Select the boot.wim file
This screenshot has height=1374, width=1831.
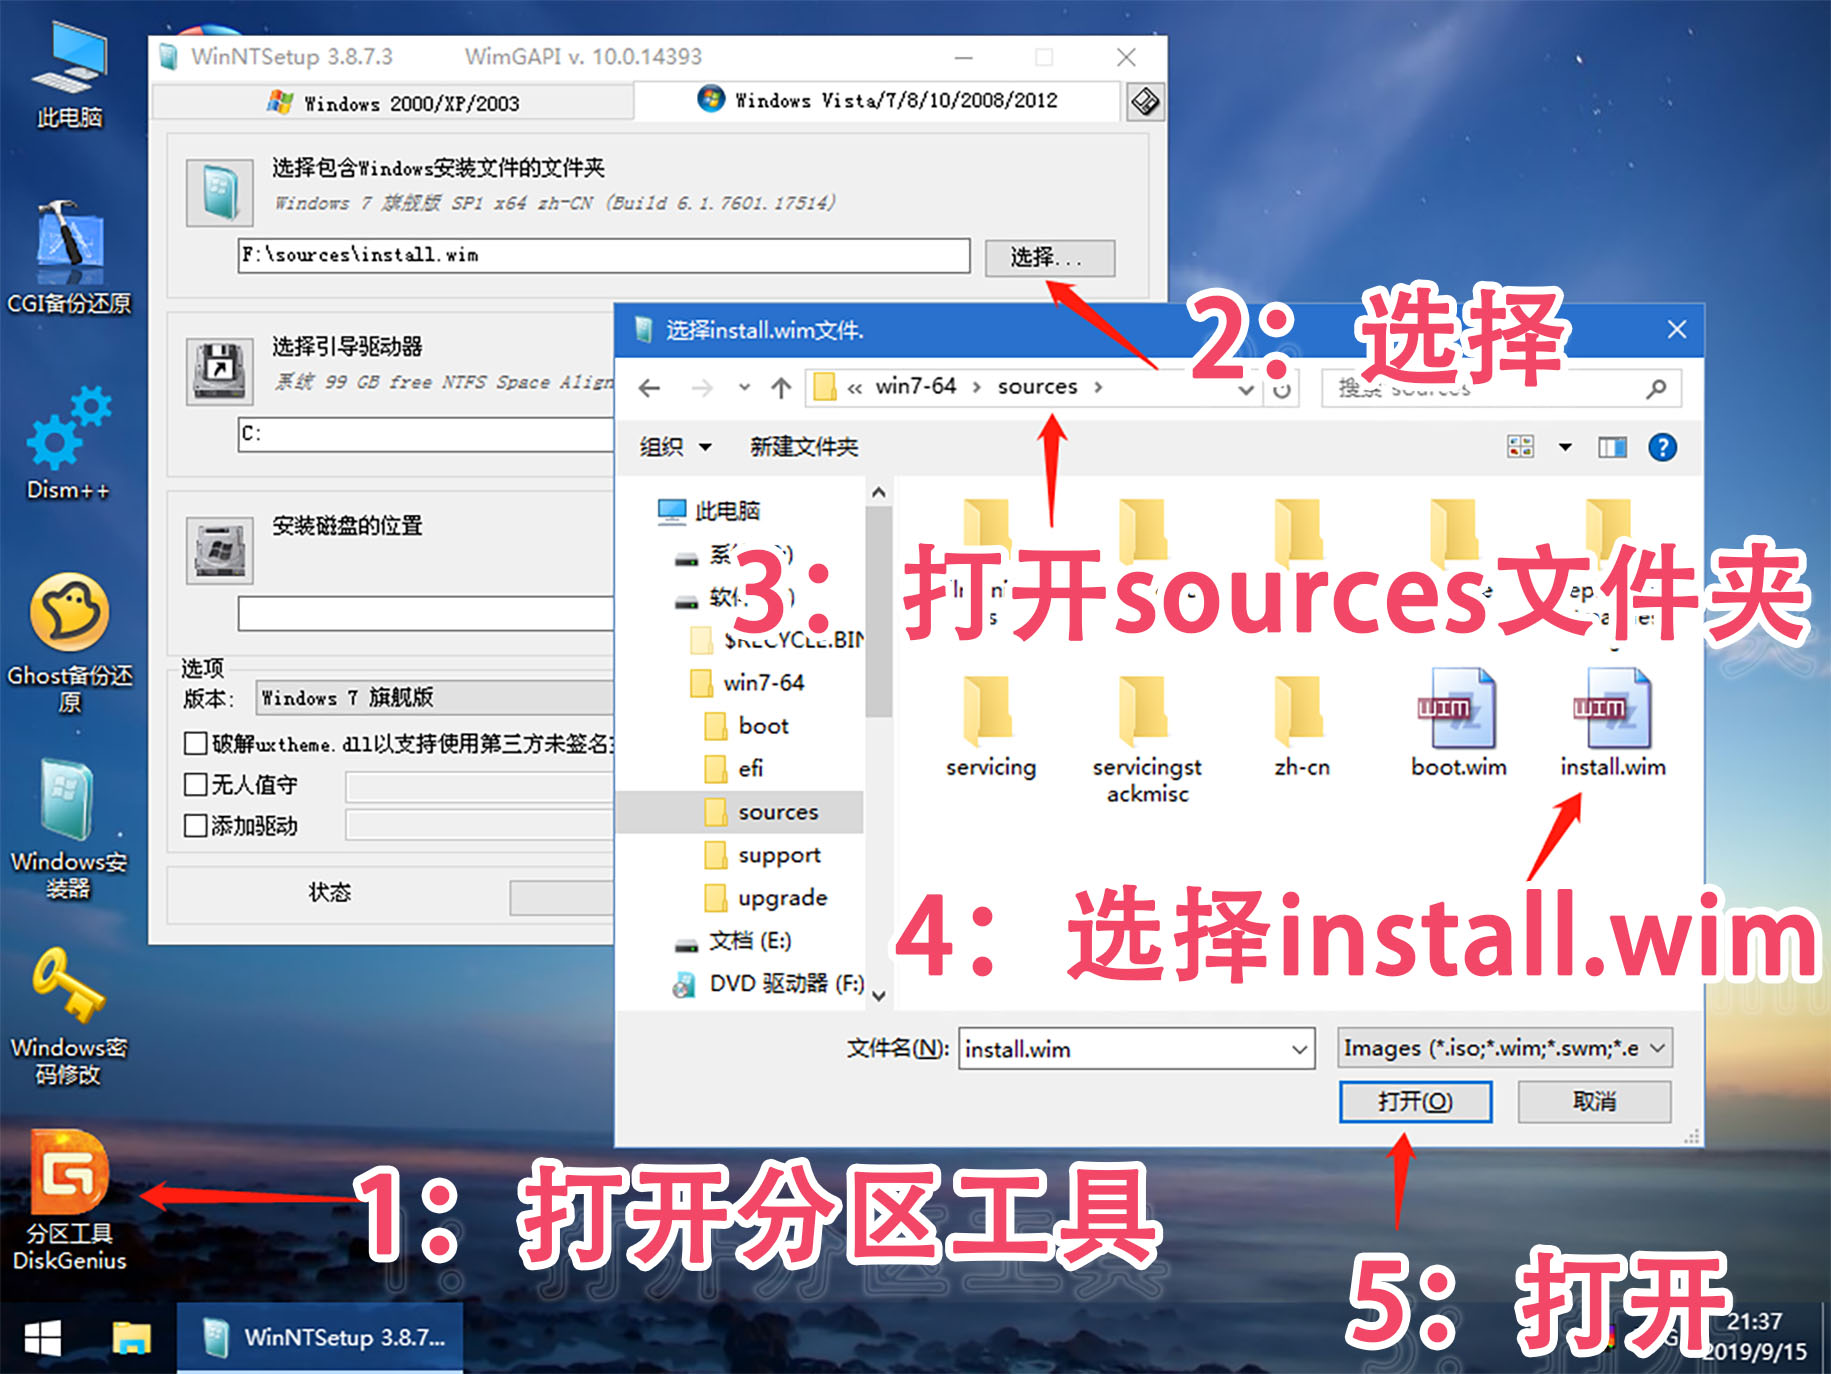1459,724
